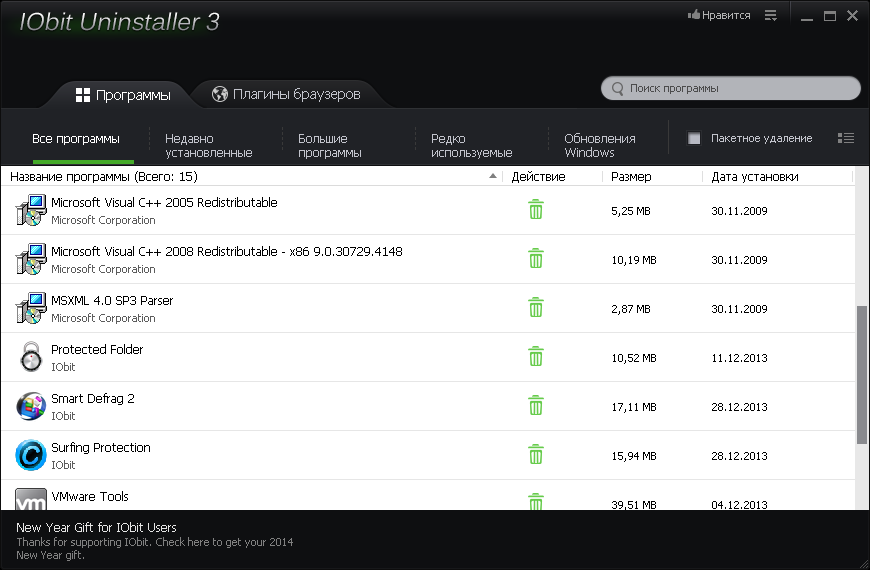Screen dimensions: 870x570
Task: Select the VMware Tools entry name
Action: [89, 496]
